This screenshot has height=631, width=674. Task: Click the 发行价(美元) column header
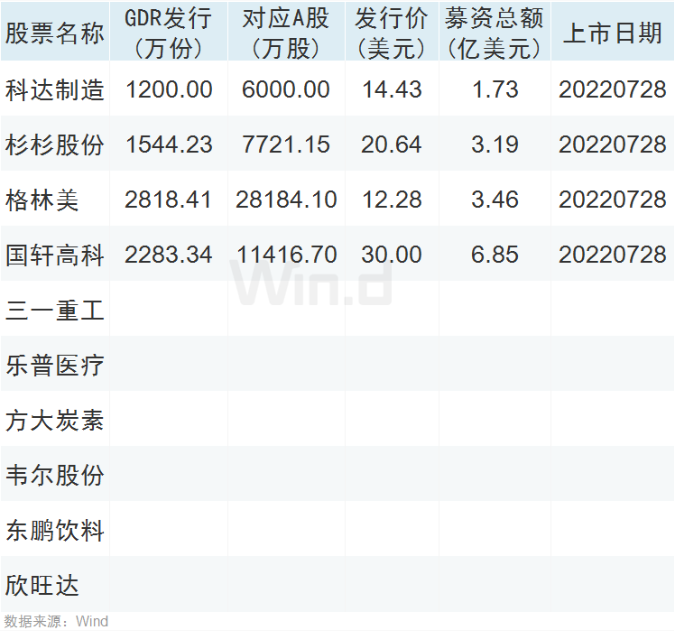coord(391,33)
